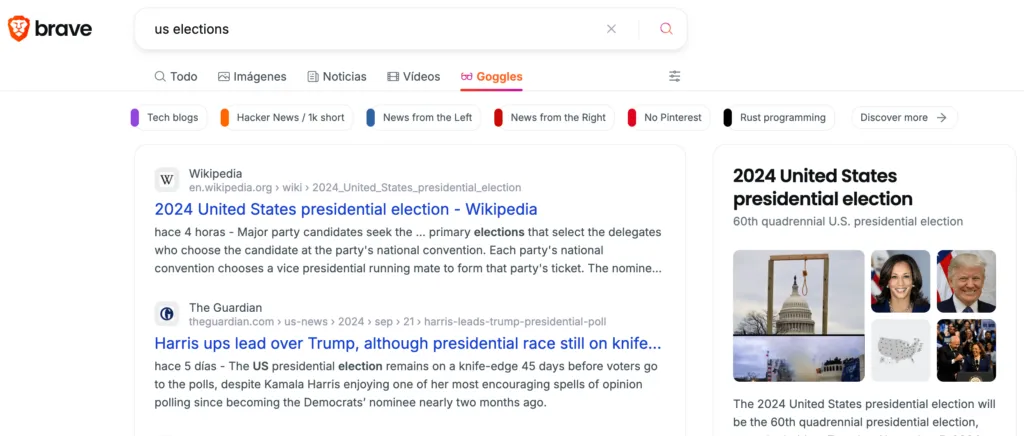The width and height of the screenshot is (1024, 436).
Task: Click the orange Hacker News color marker
Action: [225, 117]
